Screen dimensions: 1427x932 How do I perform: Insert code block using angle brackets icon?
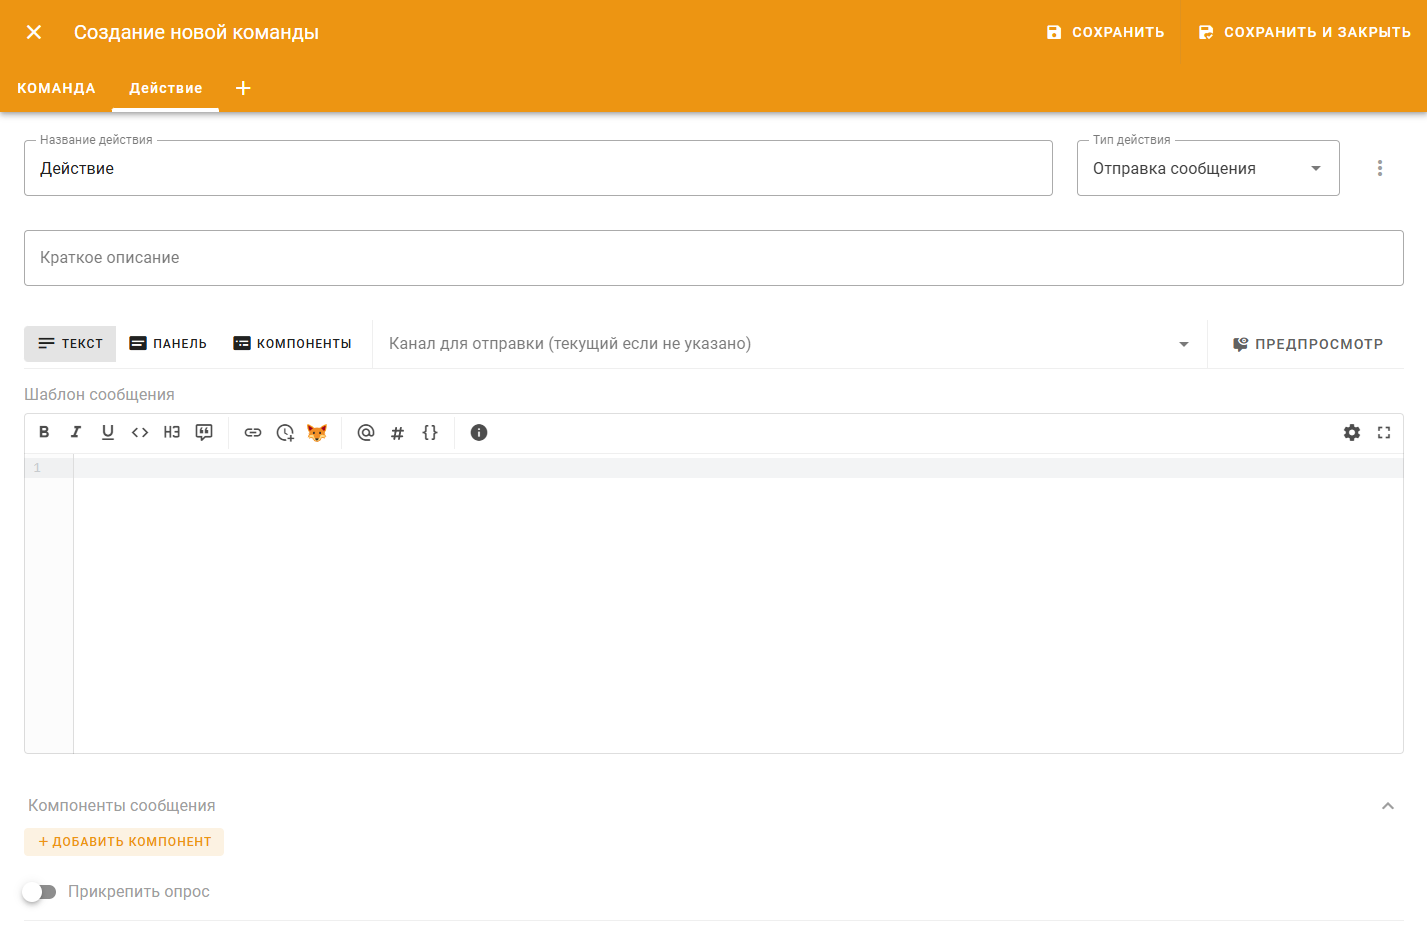coord(140,432)
